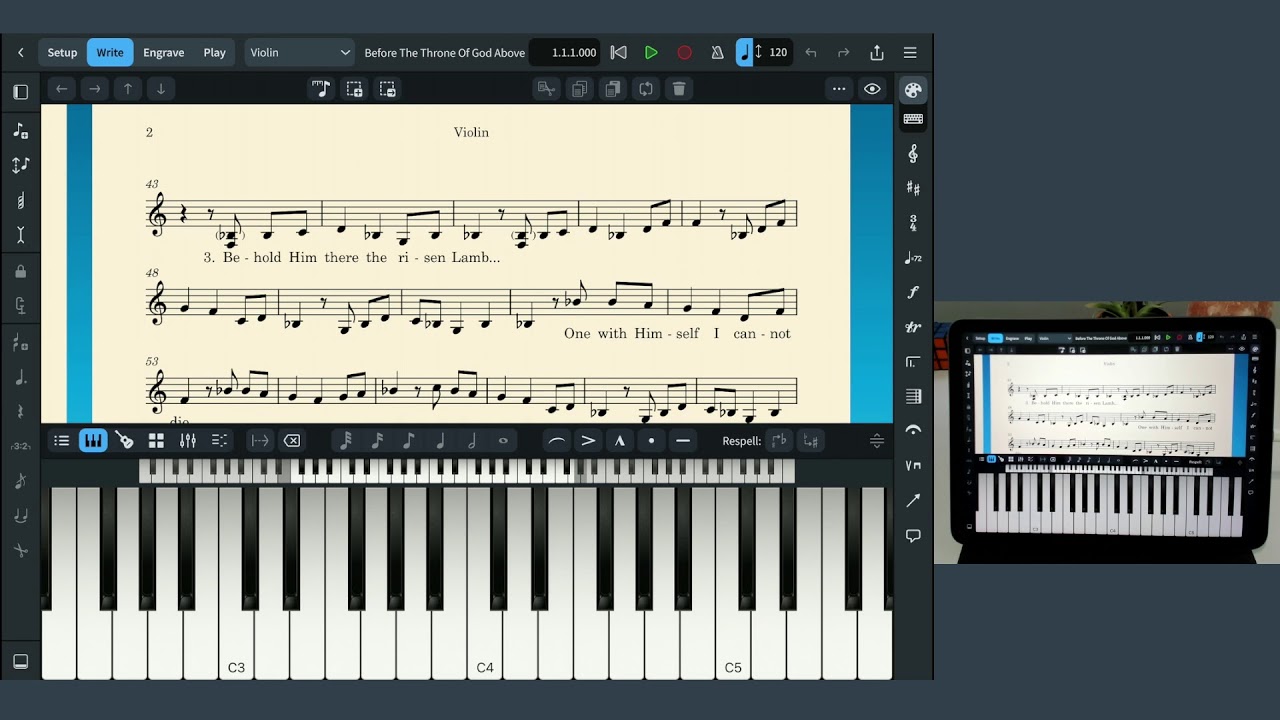Open the Clefs panel
Viewport: 1280px width, 720px height.
click(913, 154)
